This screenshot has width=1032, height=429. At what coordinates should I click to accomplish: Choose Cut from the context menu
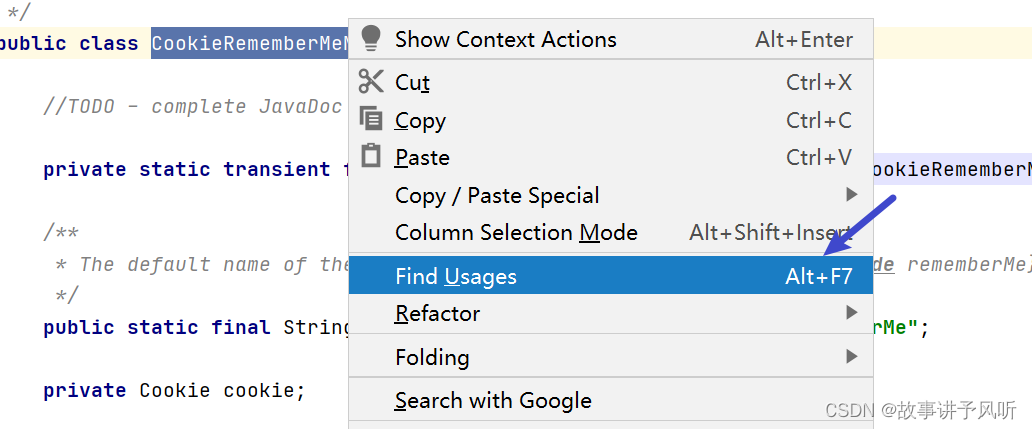pos(412,83)
